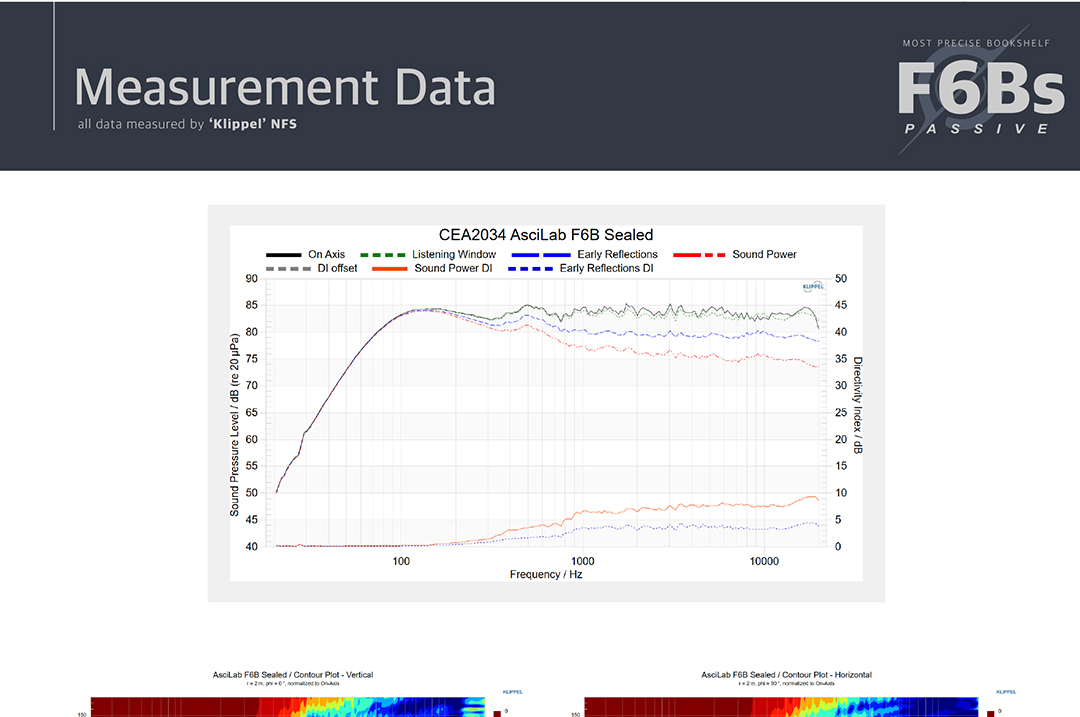Click the red dash-dot Sound Power legend line
Image resolution: width=1080 pixels, height=717 pixels.
[698, 255]
